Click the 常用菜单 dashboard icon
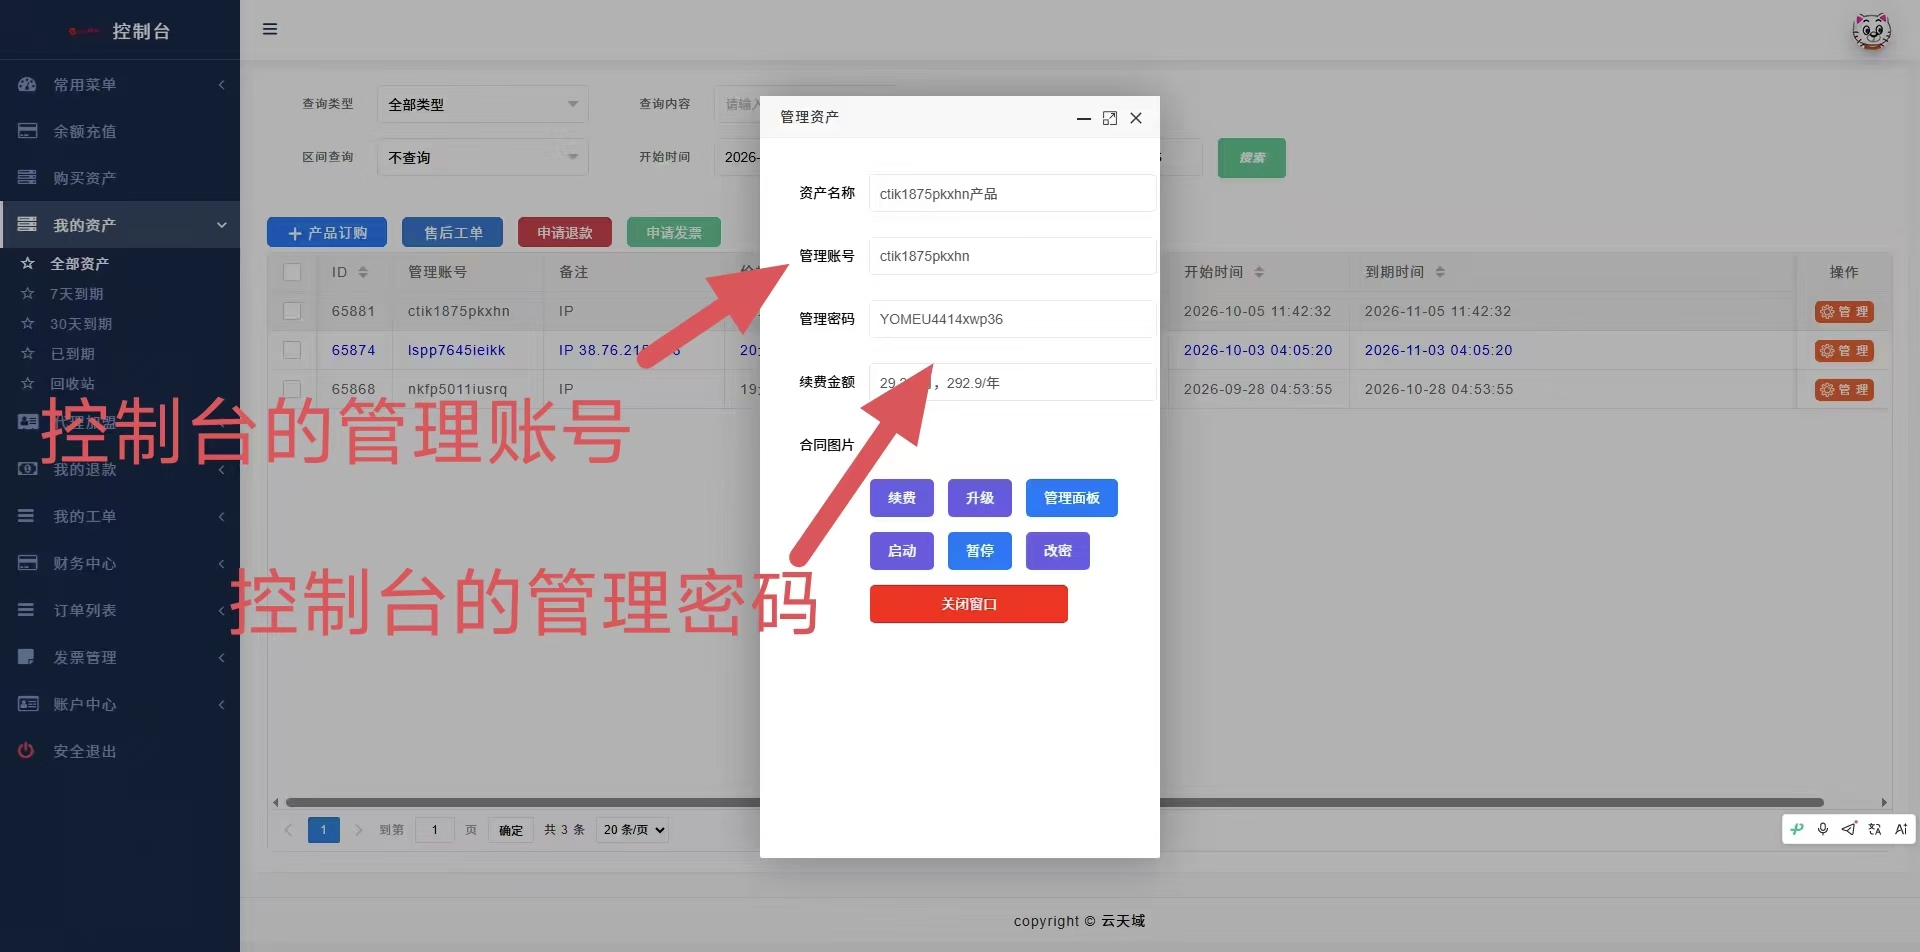The height and width of the screenshot is (952, 1920). 27,85
